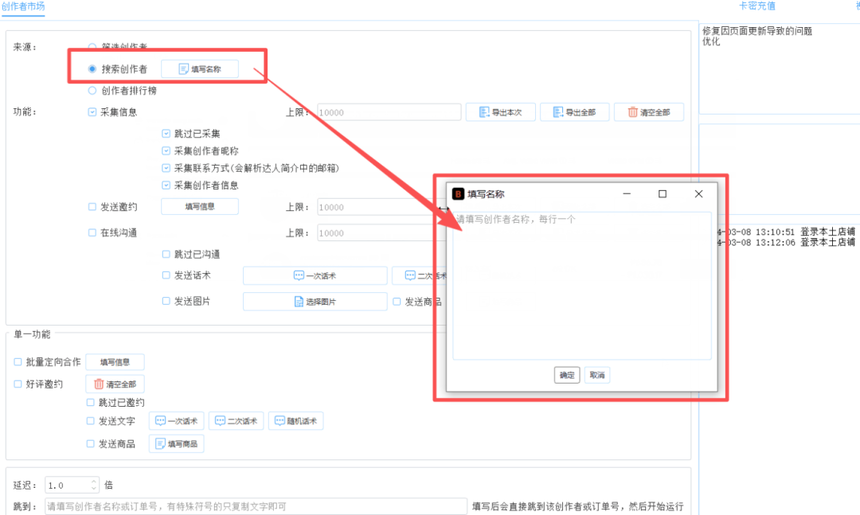Open the 创作者市场 tab
The height and width of the screenshot is (515, 860).
point(23,7)
